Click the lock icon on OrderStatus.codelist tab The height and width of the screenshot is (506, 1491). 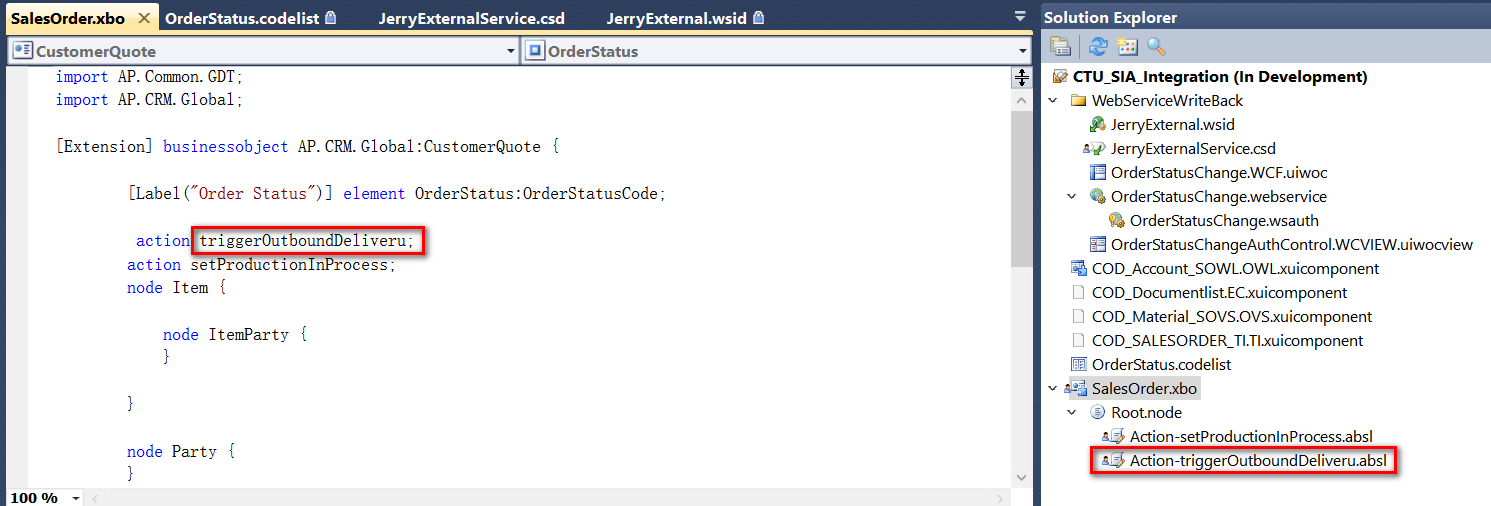tap(331, 18)
